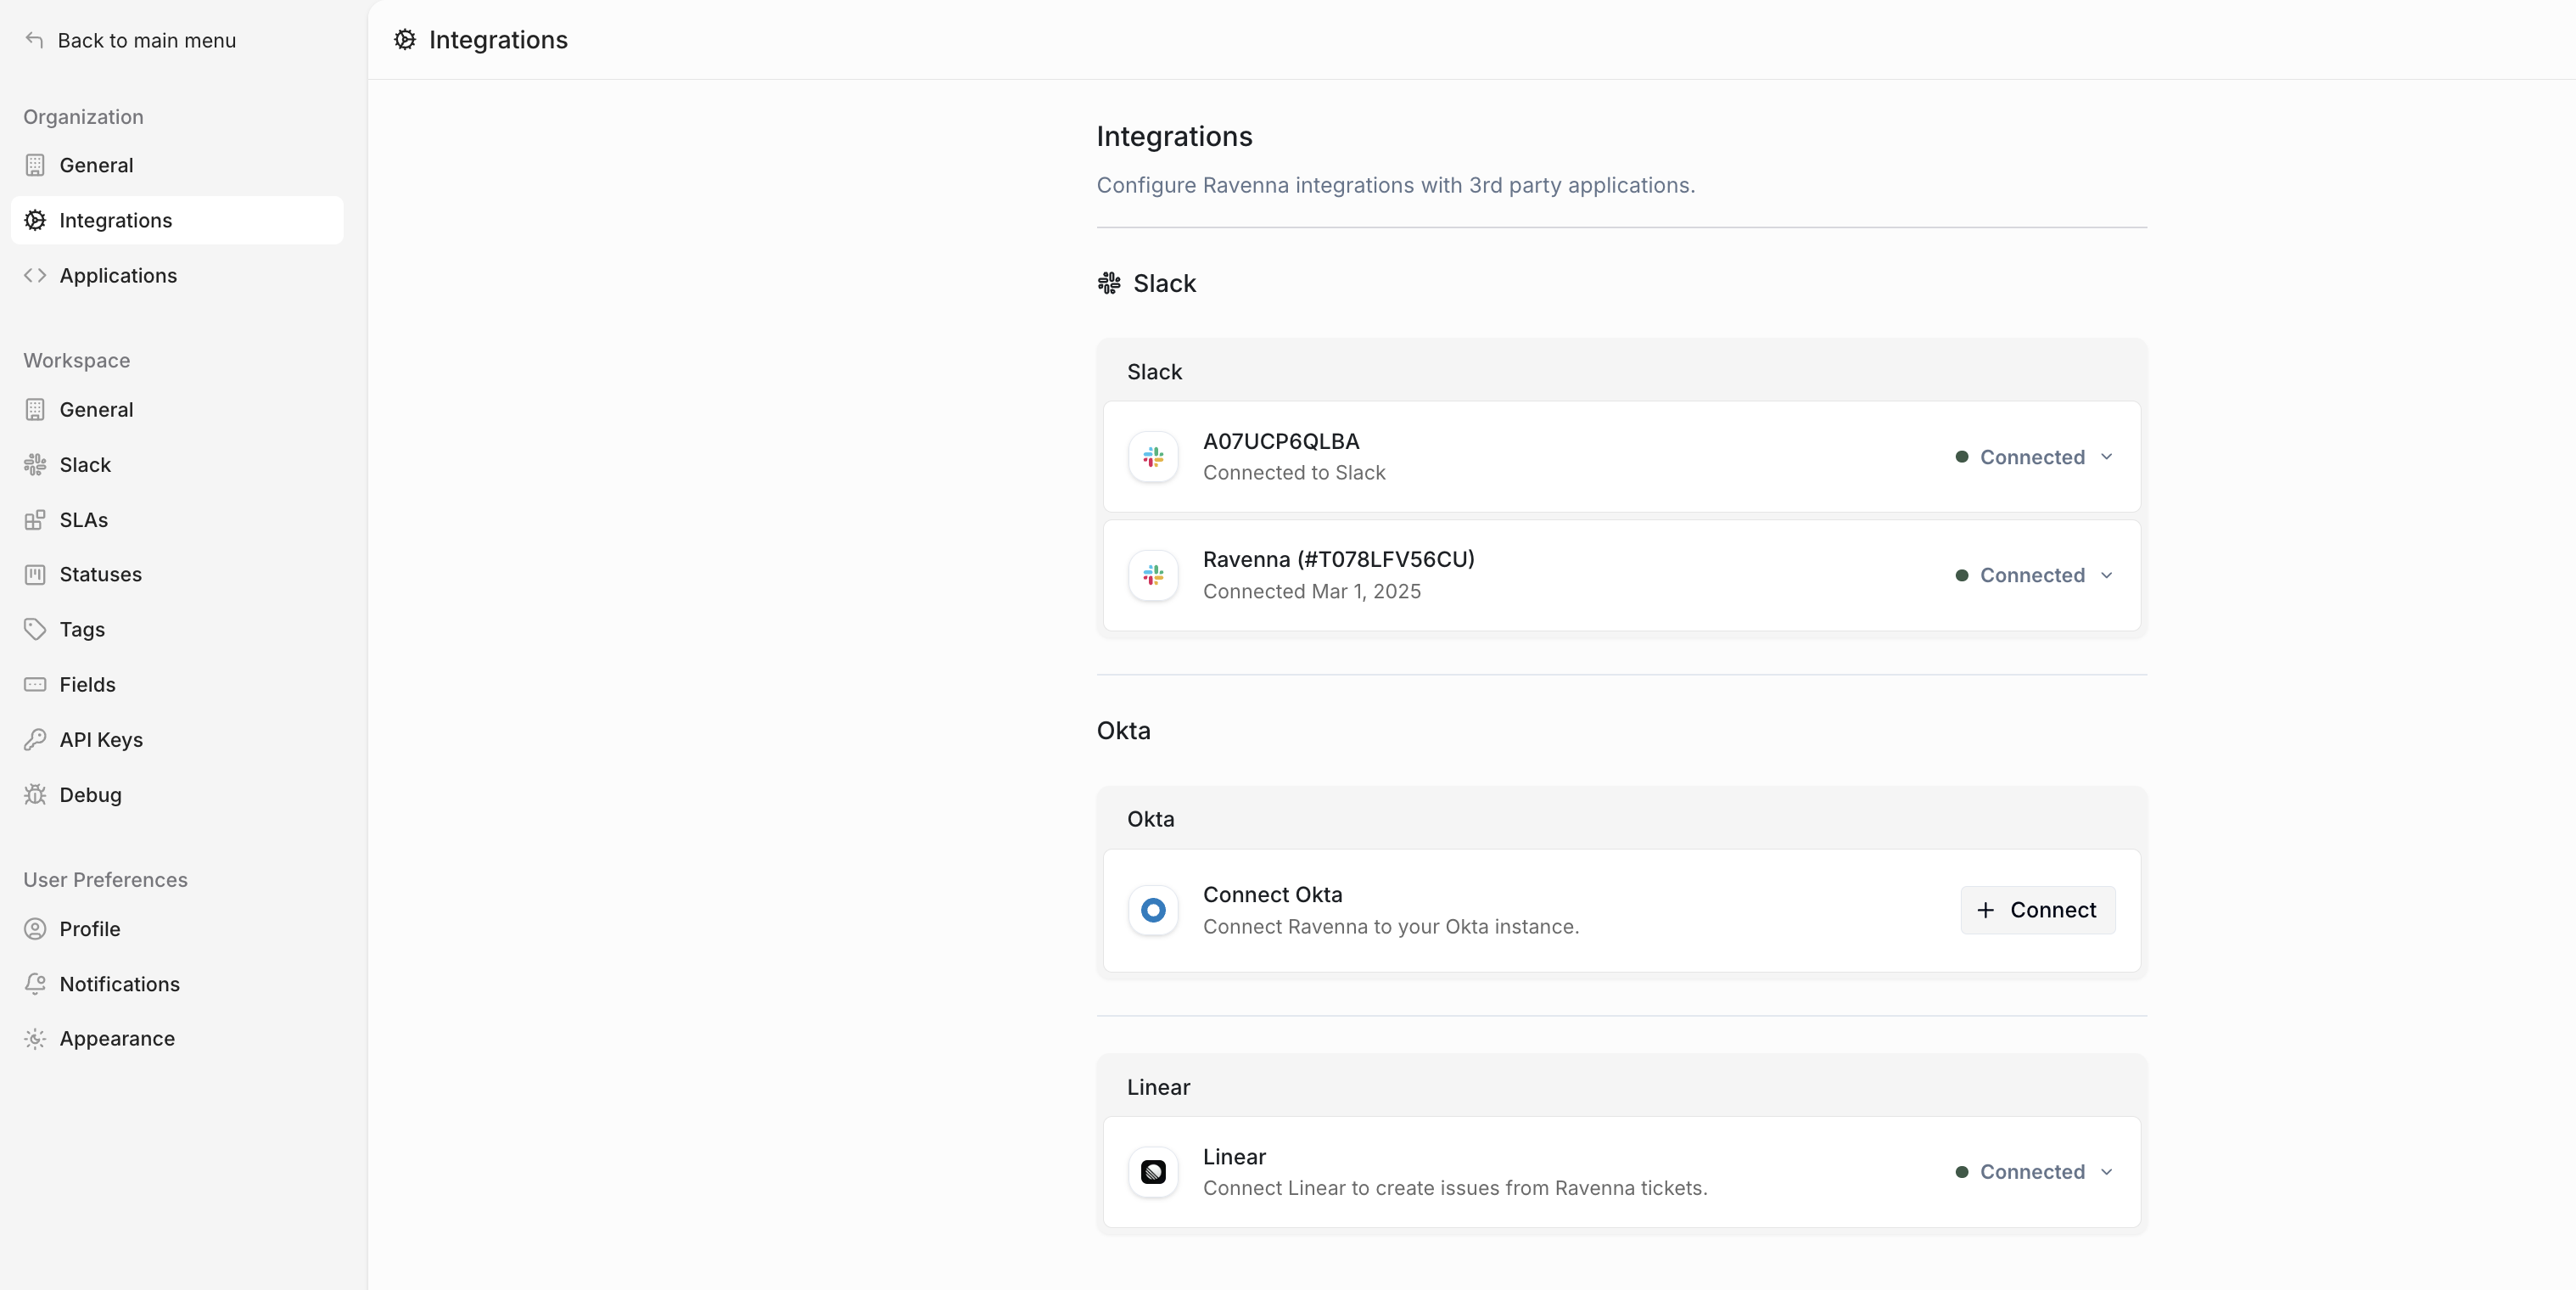
Task: Click the Slack logo in the A07UCP6QLBA row
Action: 1153,457
